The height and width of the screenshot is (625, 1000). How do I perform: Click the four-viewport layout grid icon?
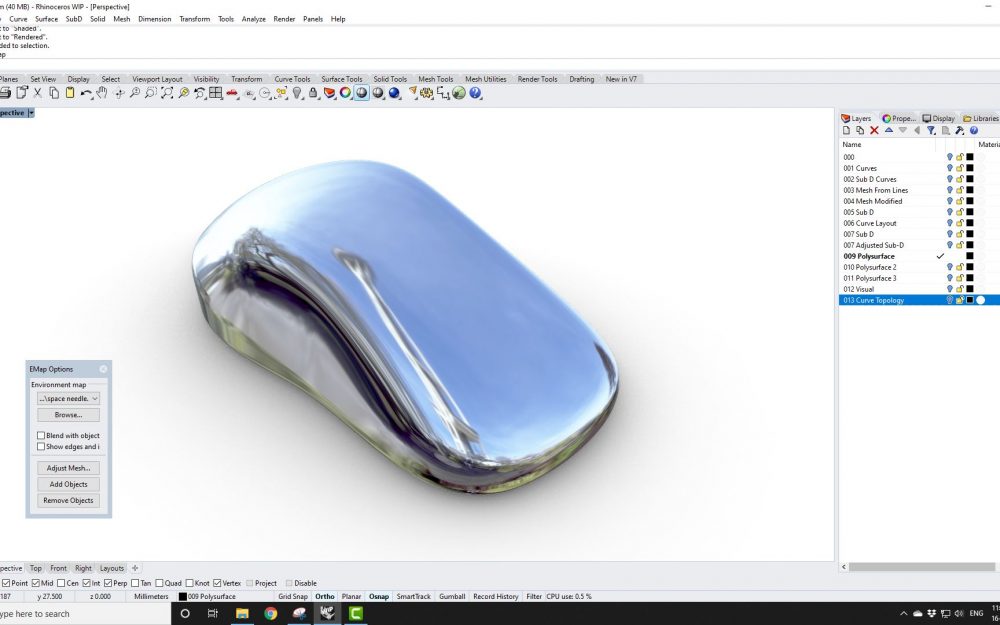tap(216, 93)
